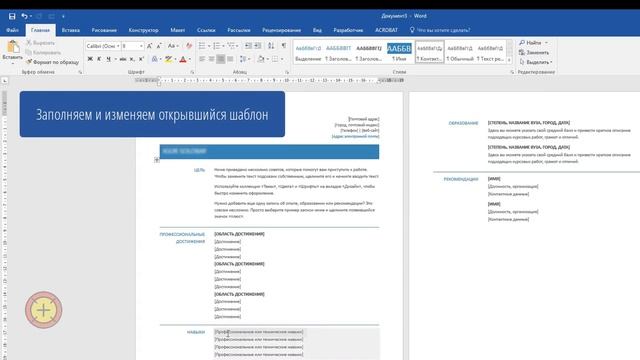
Task: Click the Найти (find) button
Action: [x=530, y=43]
